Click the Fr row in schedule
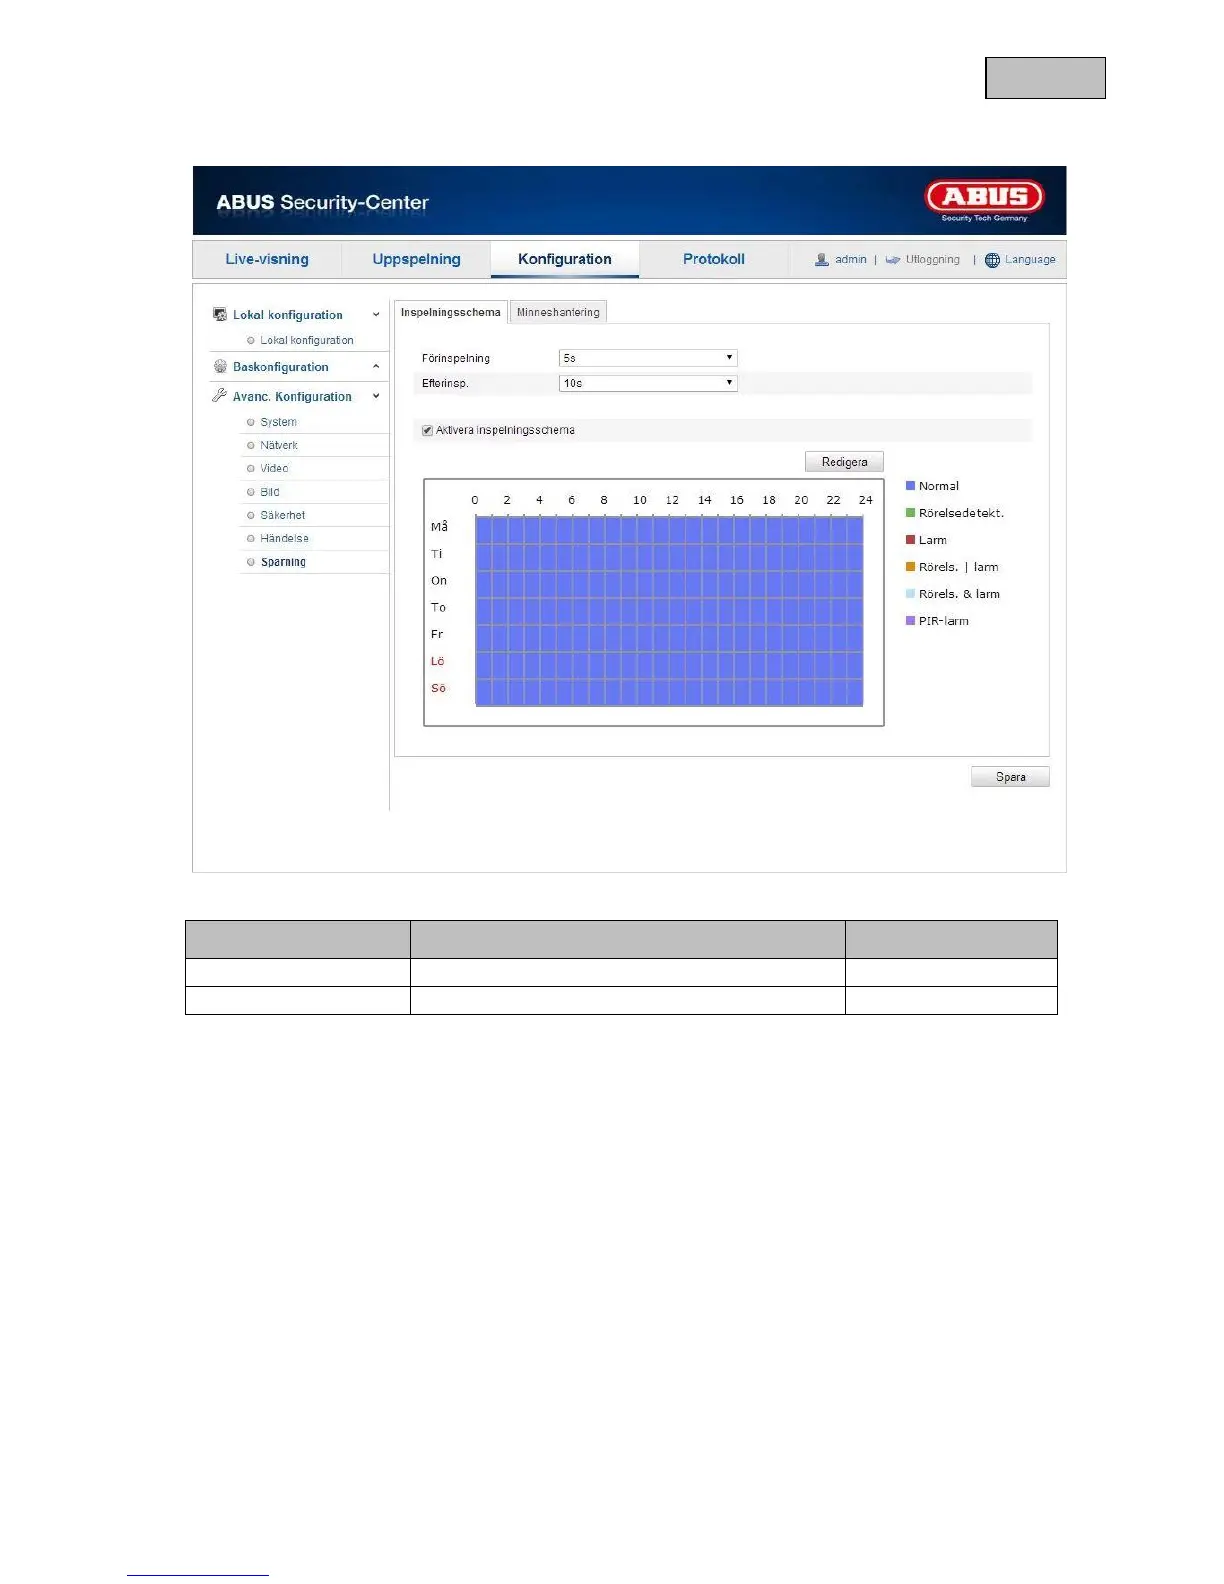Screen dimensions: 1224x1584 668,638
